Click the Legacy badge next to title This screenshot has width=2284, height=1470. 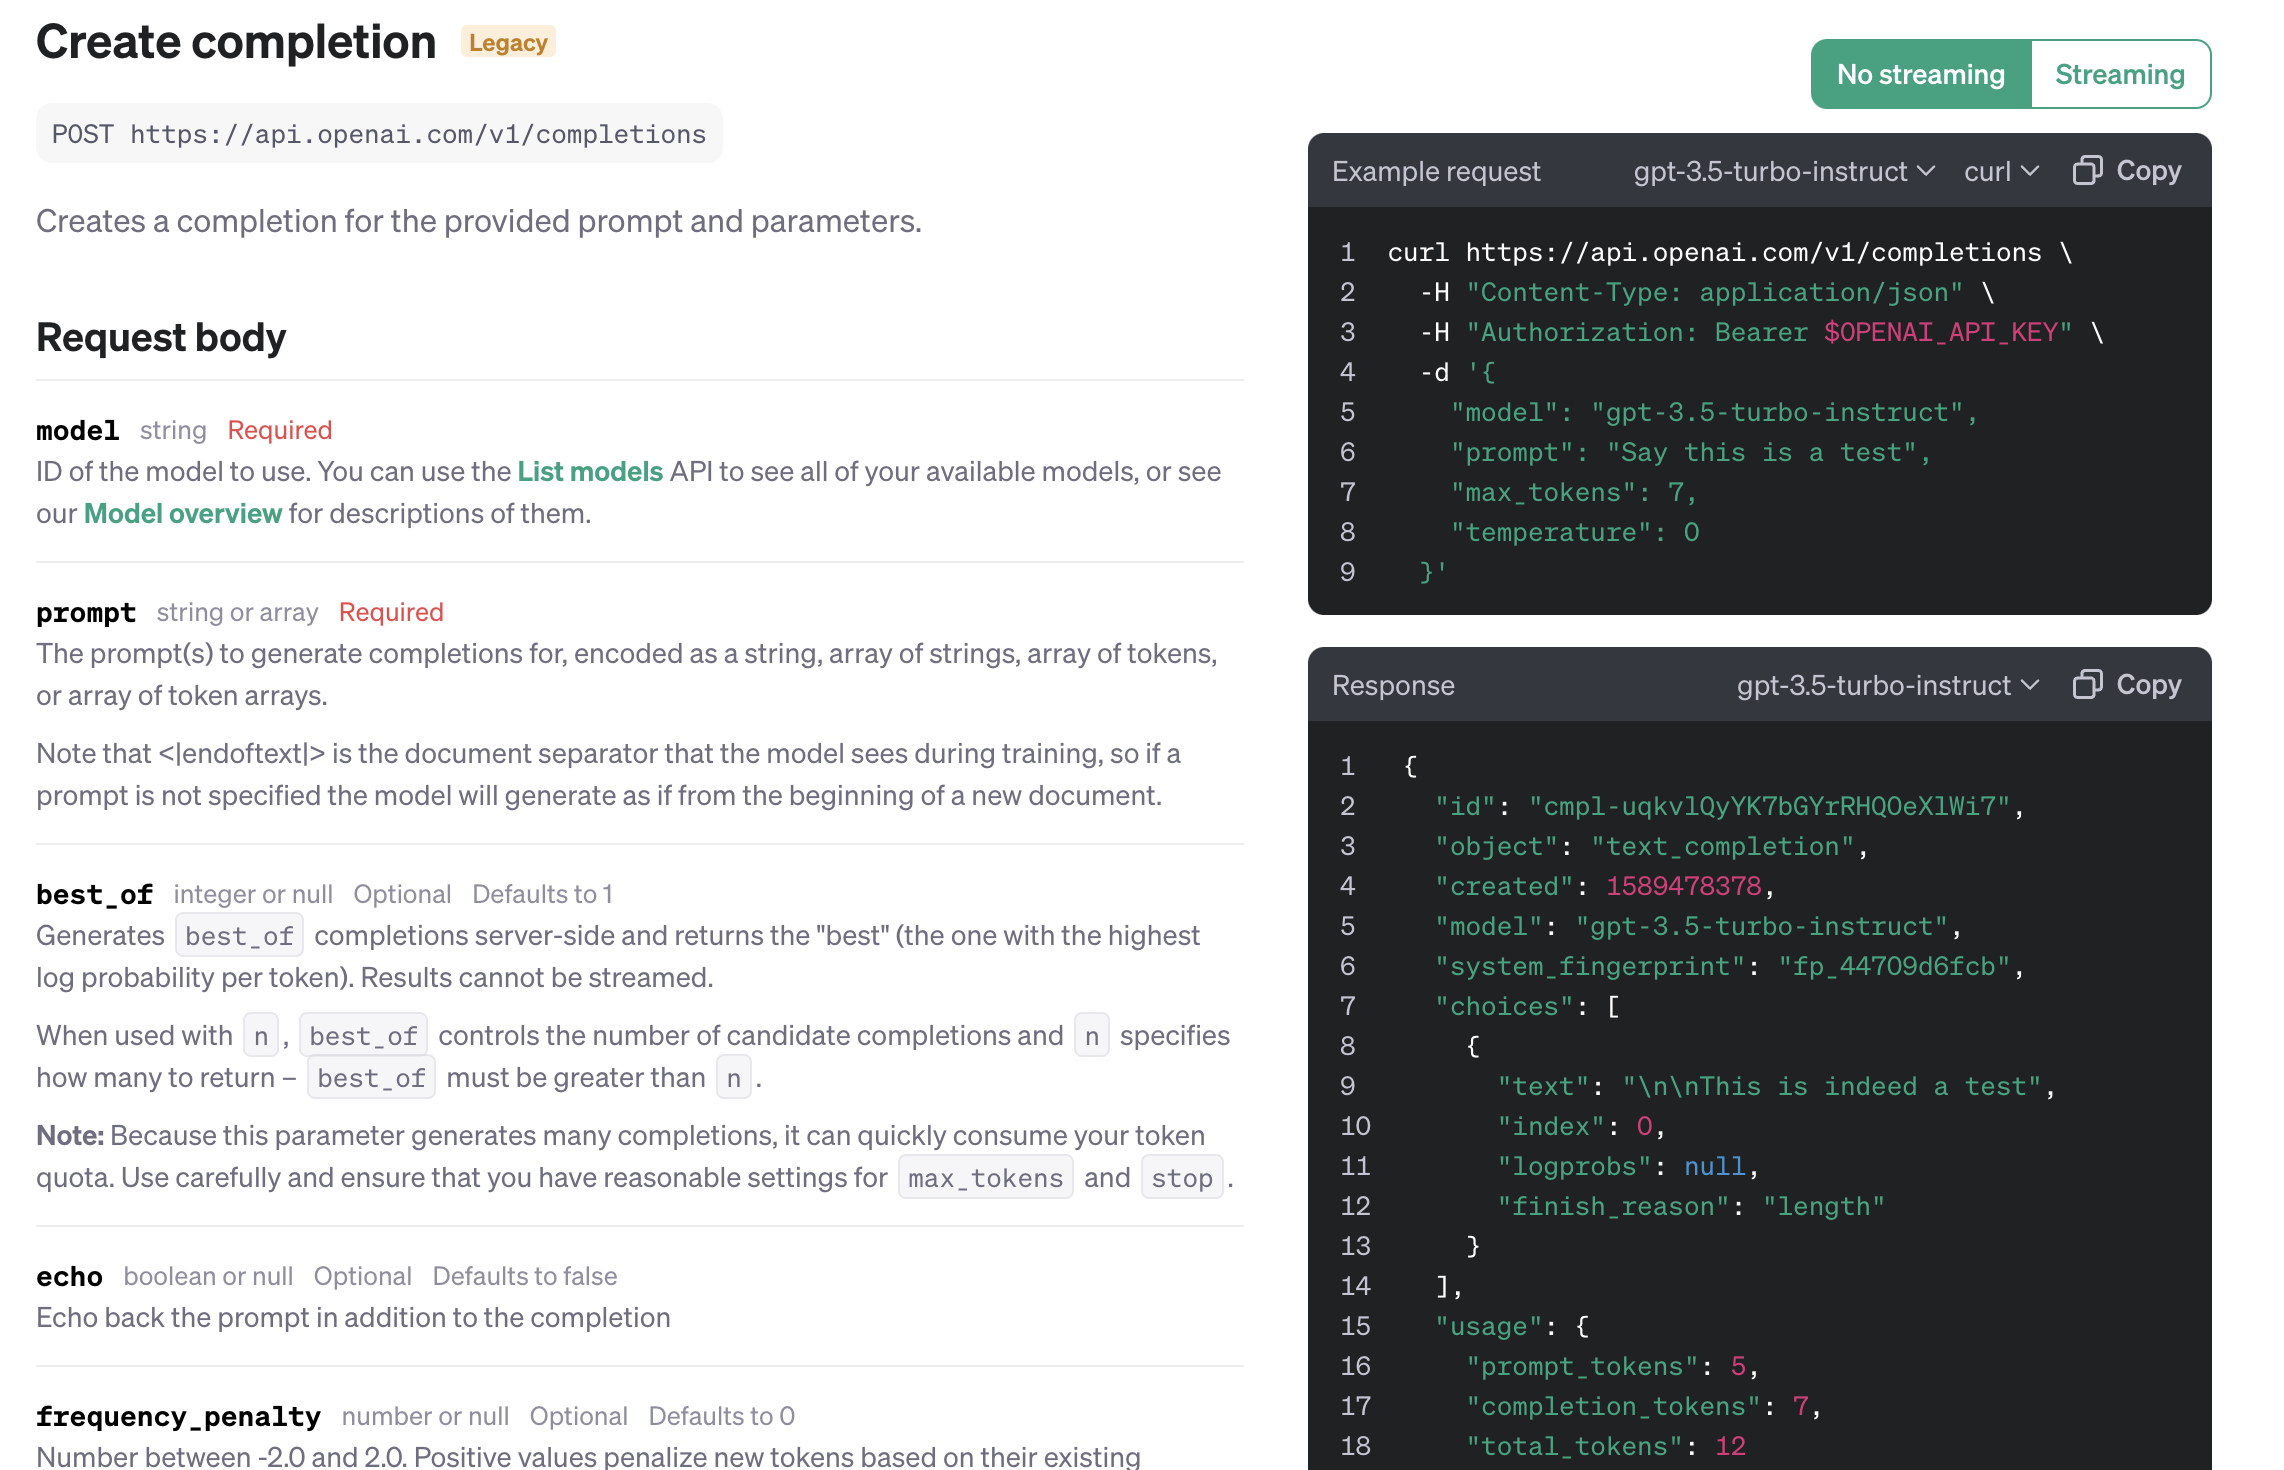[508, 43]
